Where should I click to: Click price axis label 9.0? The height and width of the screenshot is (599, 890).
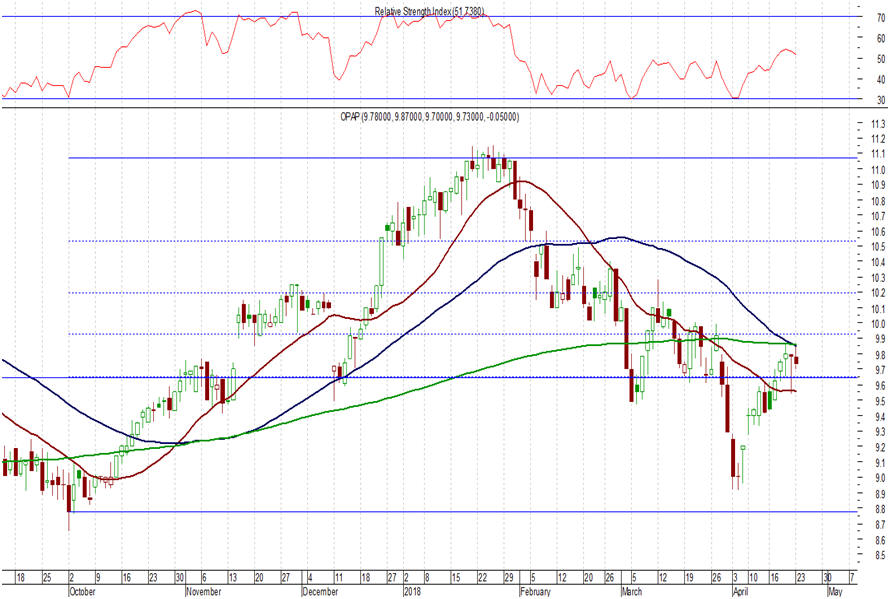tap(880, 478)
